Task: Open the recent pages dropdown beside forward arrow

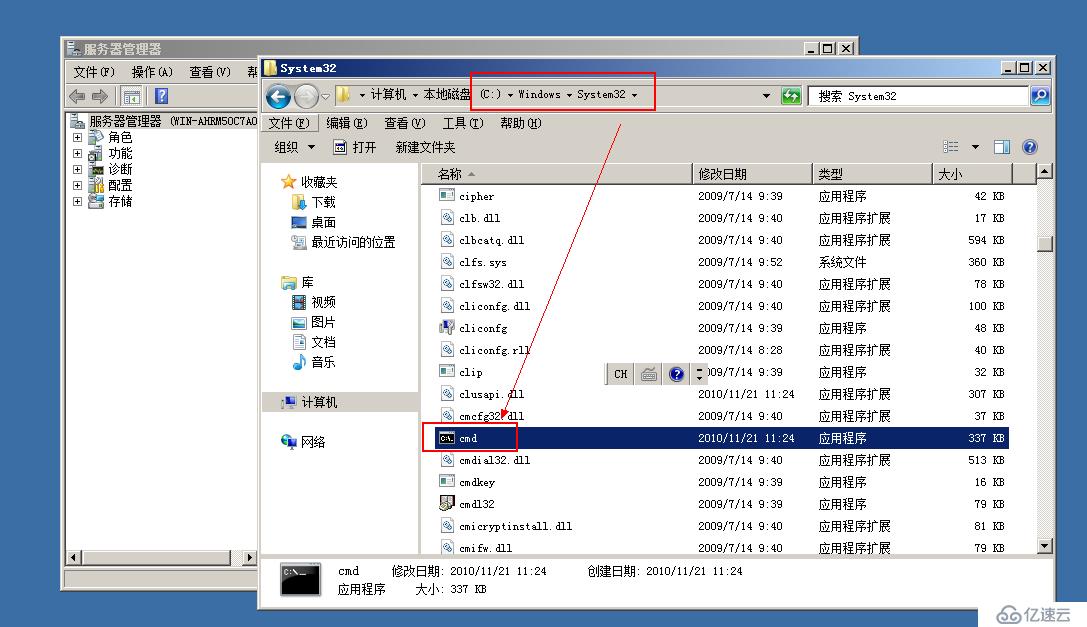Action: tap(325, 96)
